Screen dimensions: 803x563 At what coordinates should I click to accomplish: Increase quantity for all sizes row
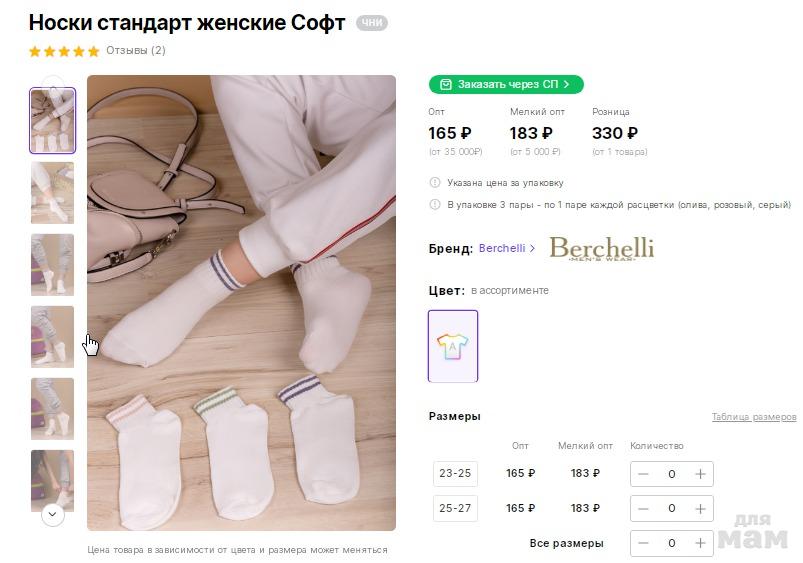pos(700,543)
